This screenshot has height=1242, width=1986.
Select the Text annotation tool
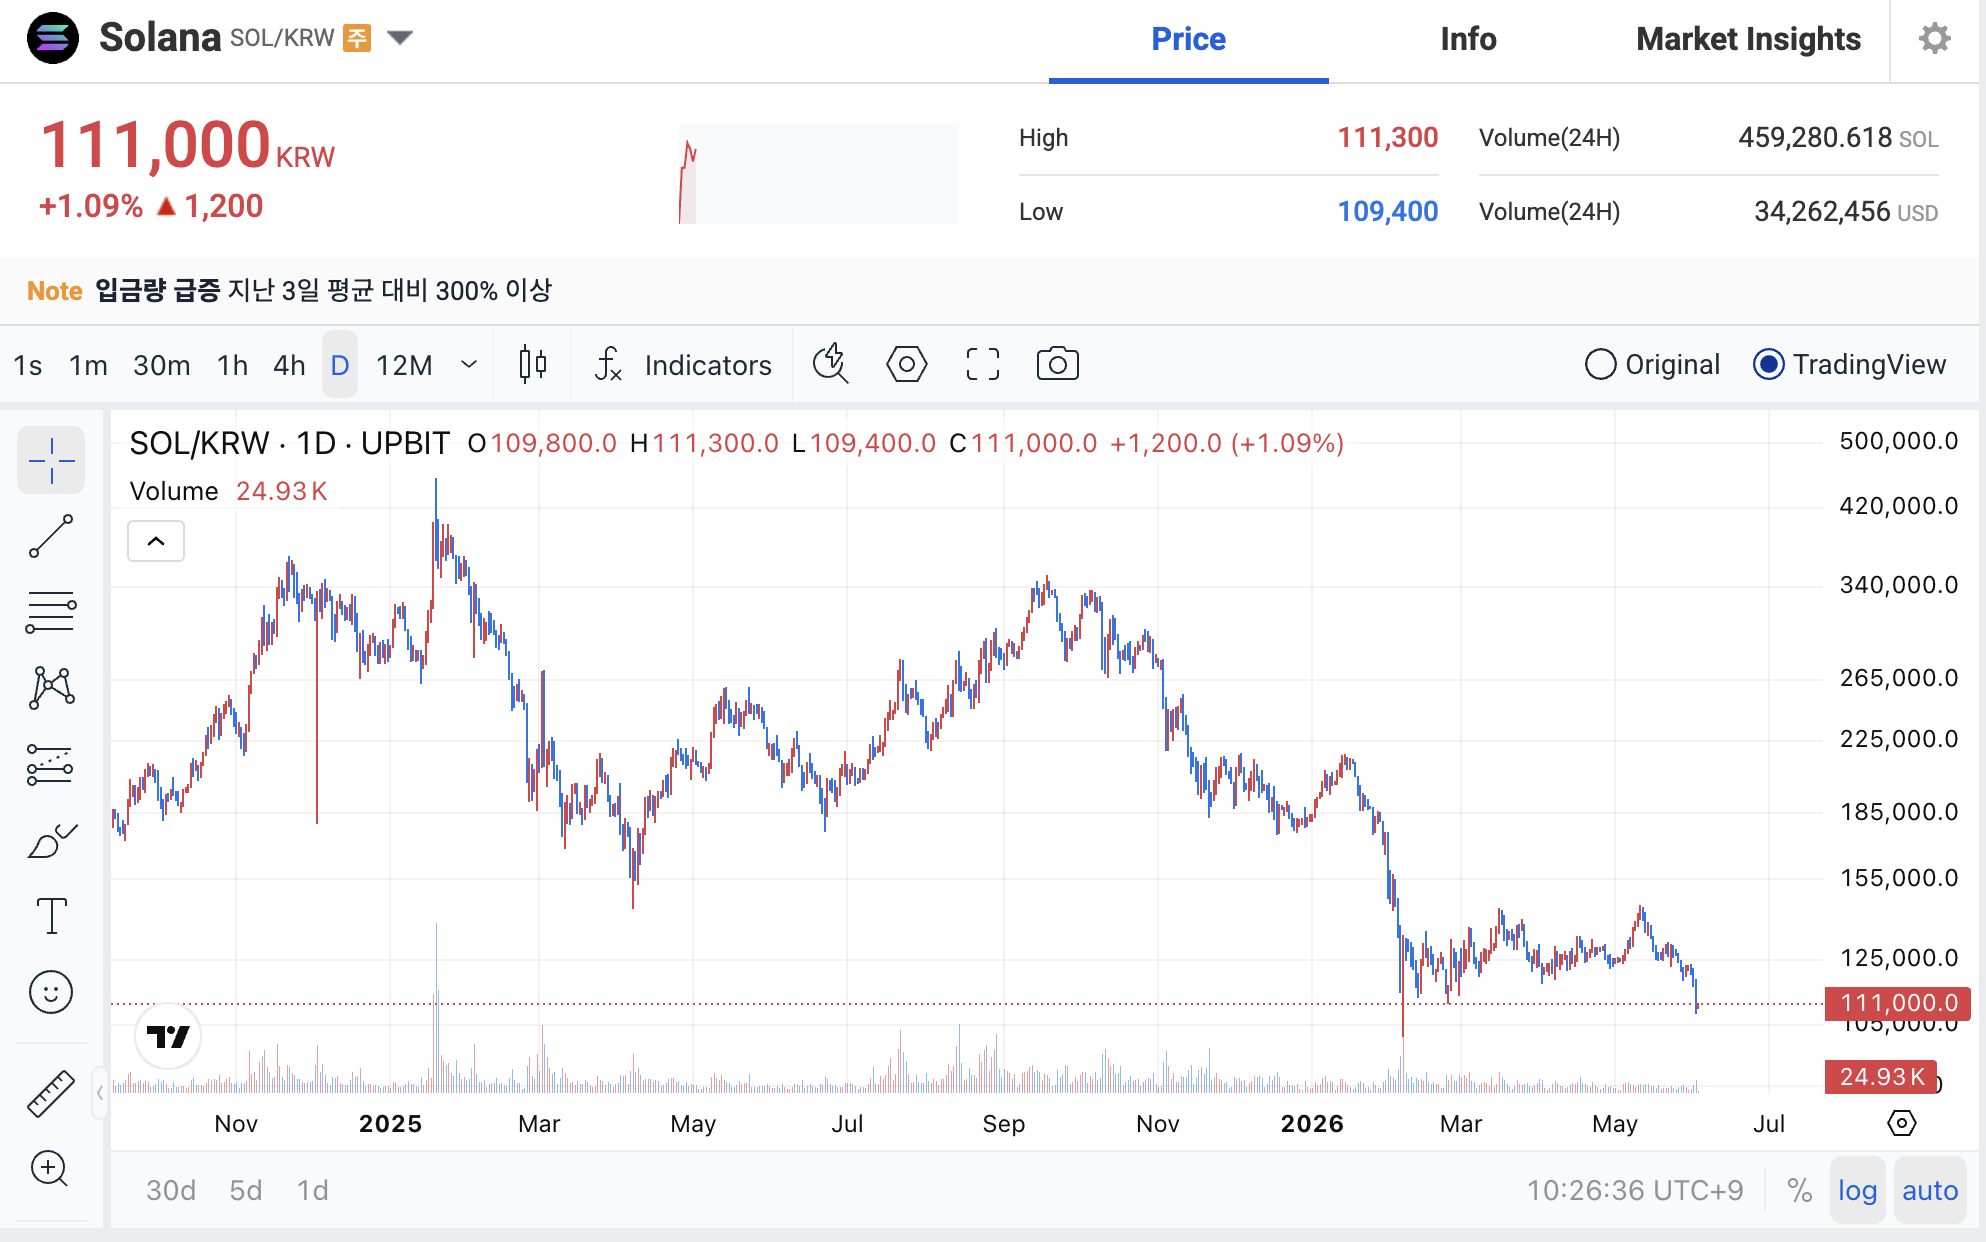51,916
